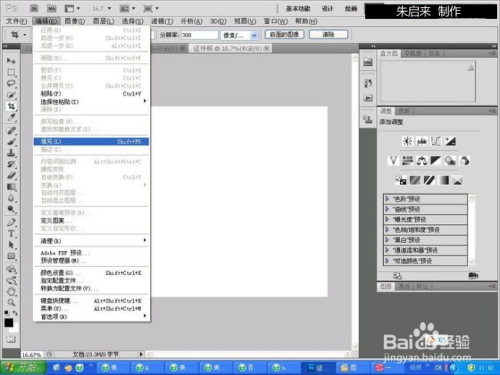Screen dimensions: 500x375
Task: Select the Move tool
Action: point(11,61)
